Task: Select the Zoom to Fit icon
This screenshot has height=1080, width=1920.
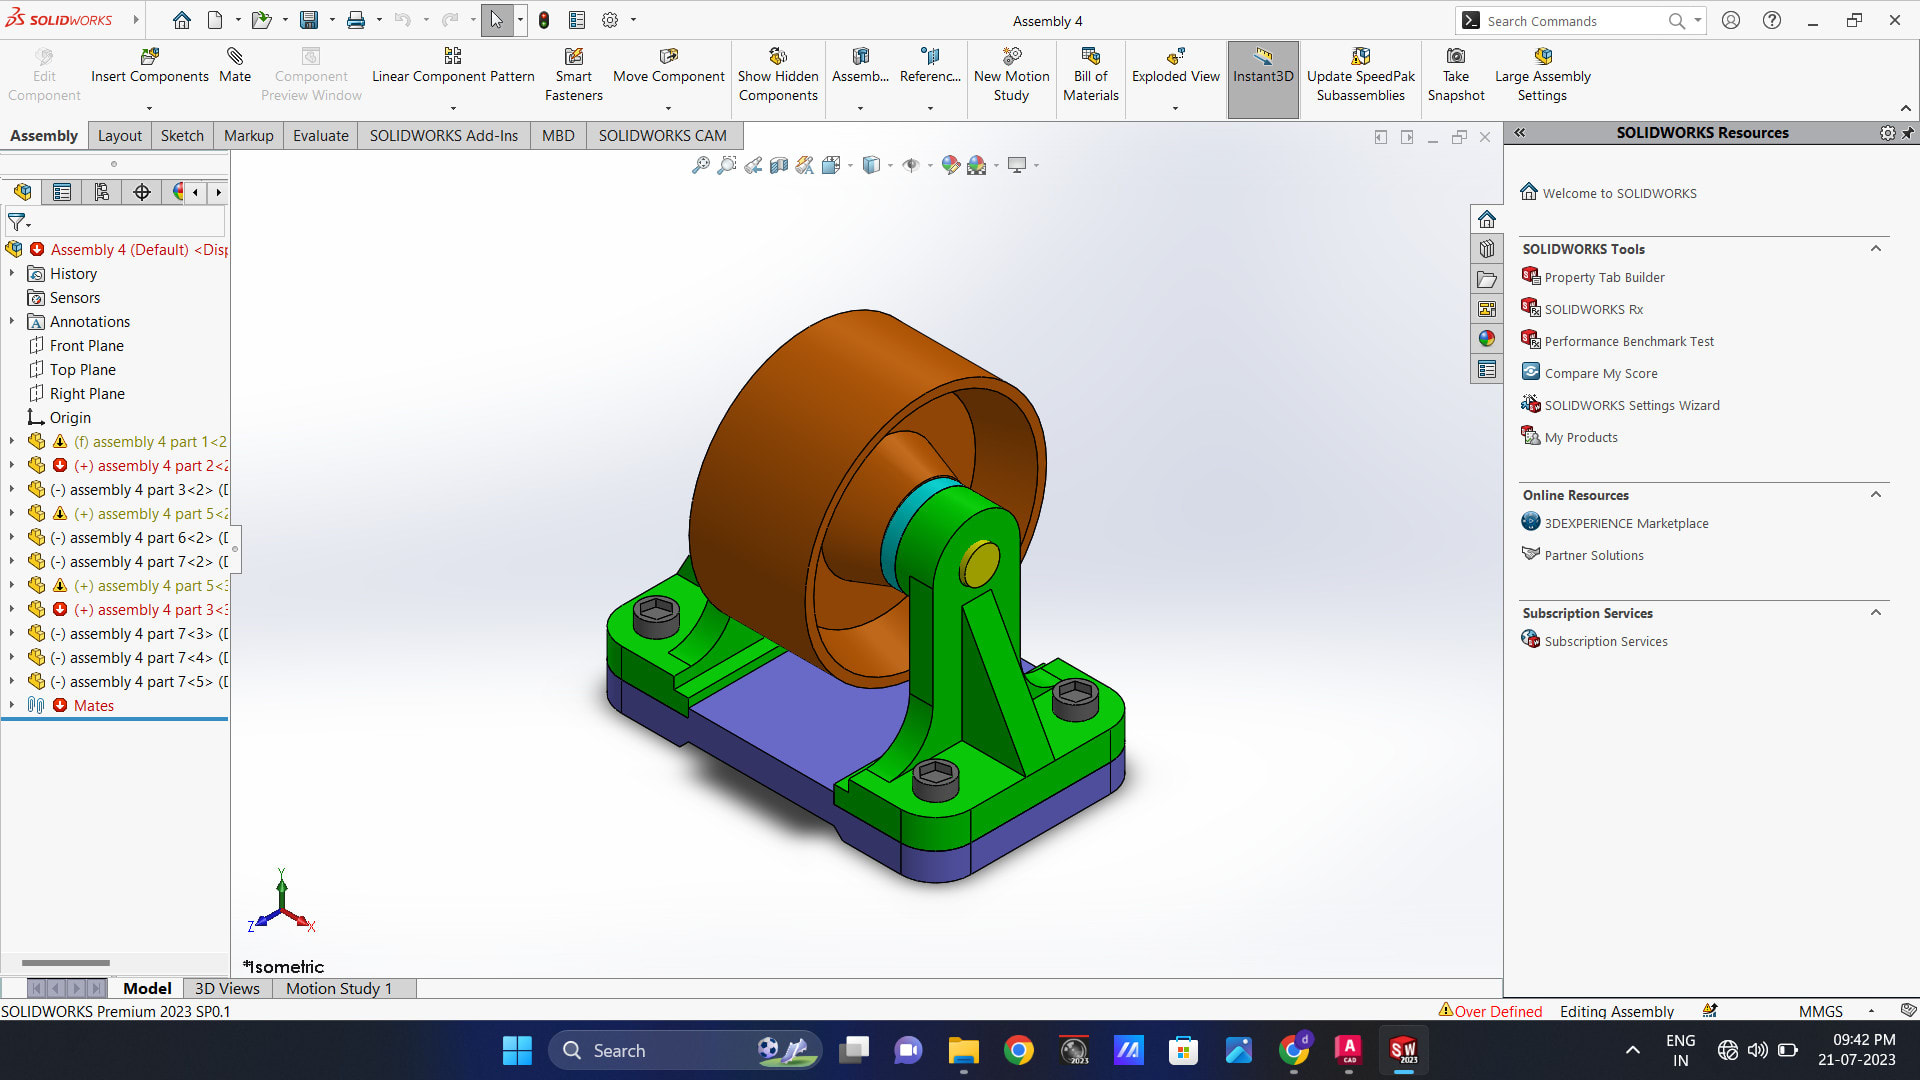Action: (x=703, y=165)
